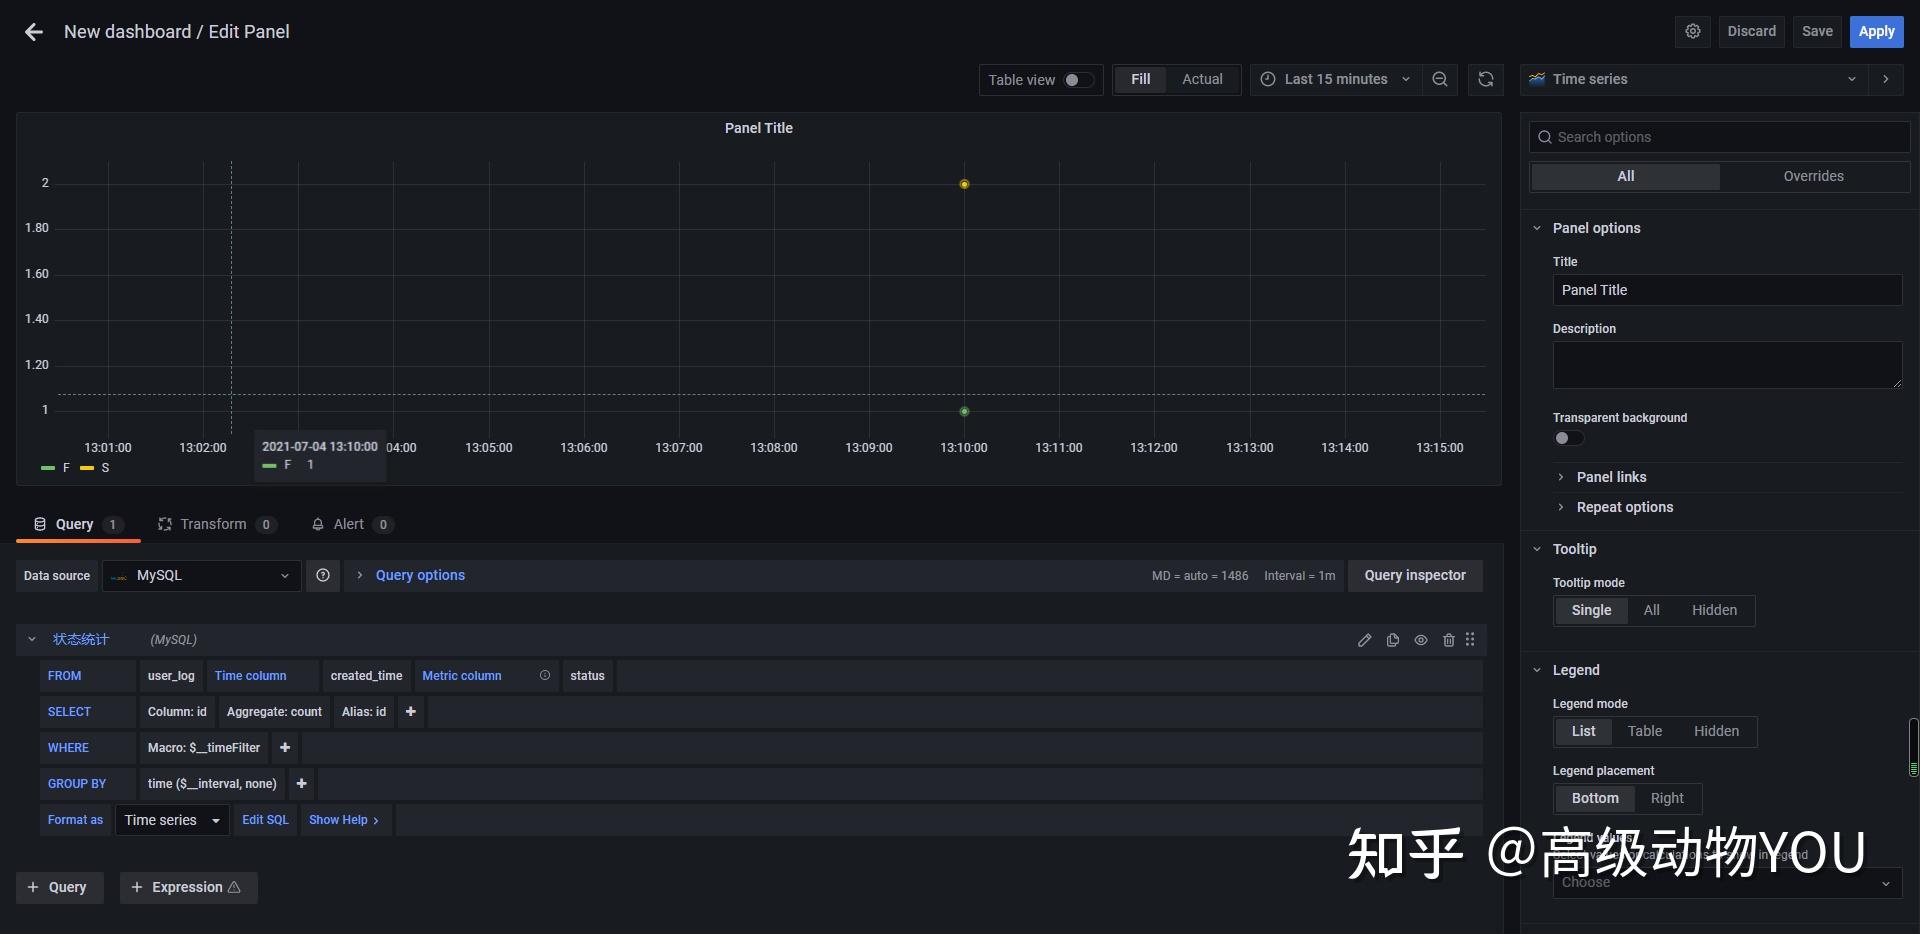Viewport: 1920px width, 934px height.
Task: Open the Time series visualization picker
Action: (1692, 79)
